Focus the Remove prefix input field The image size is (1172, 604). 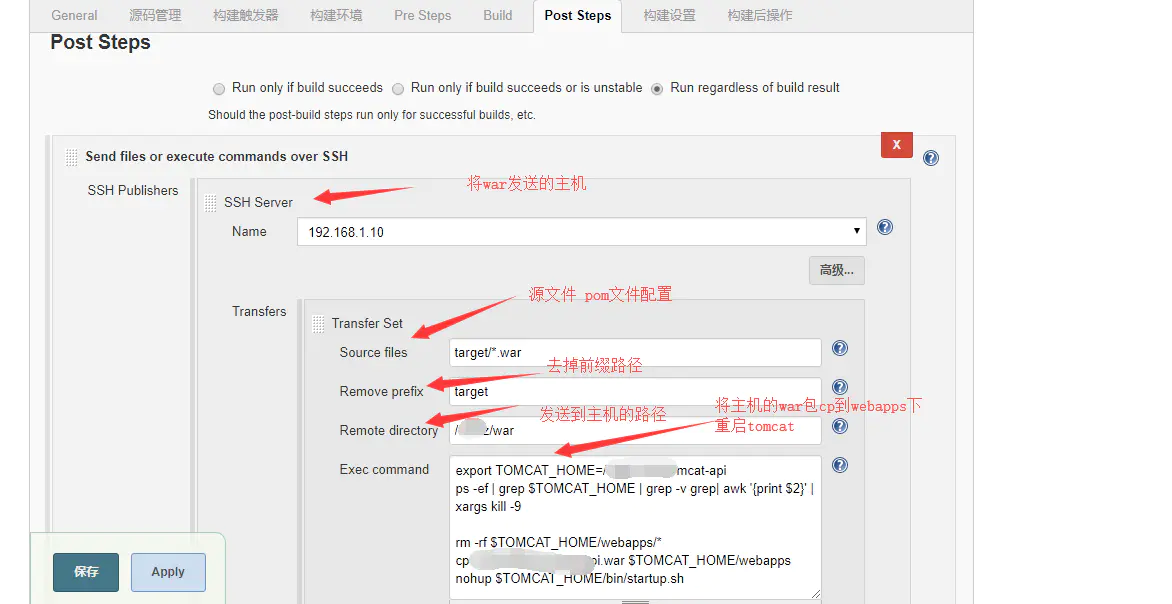[x=635, y=392]
